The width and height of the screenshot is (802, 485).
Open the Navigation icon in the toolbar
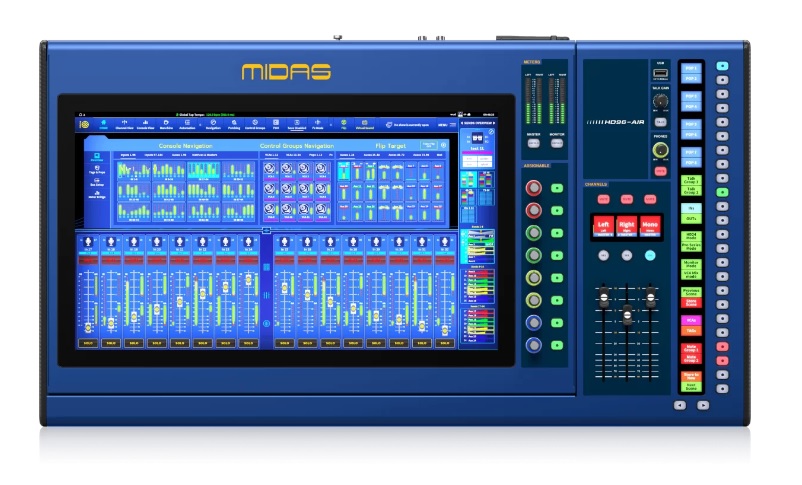[x=212, y=124]
